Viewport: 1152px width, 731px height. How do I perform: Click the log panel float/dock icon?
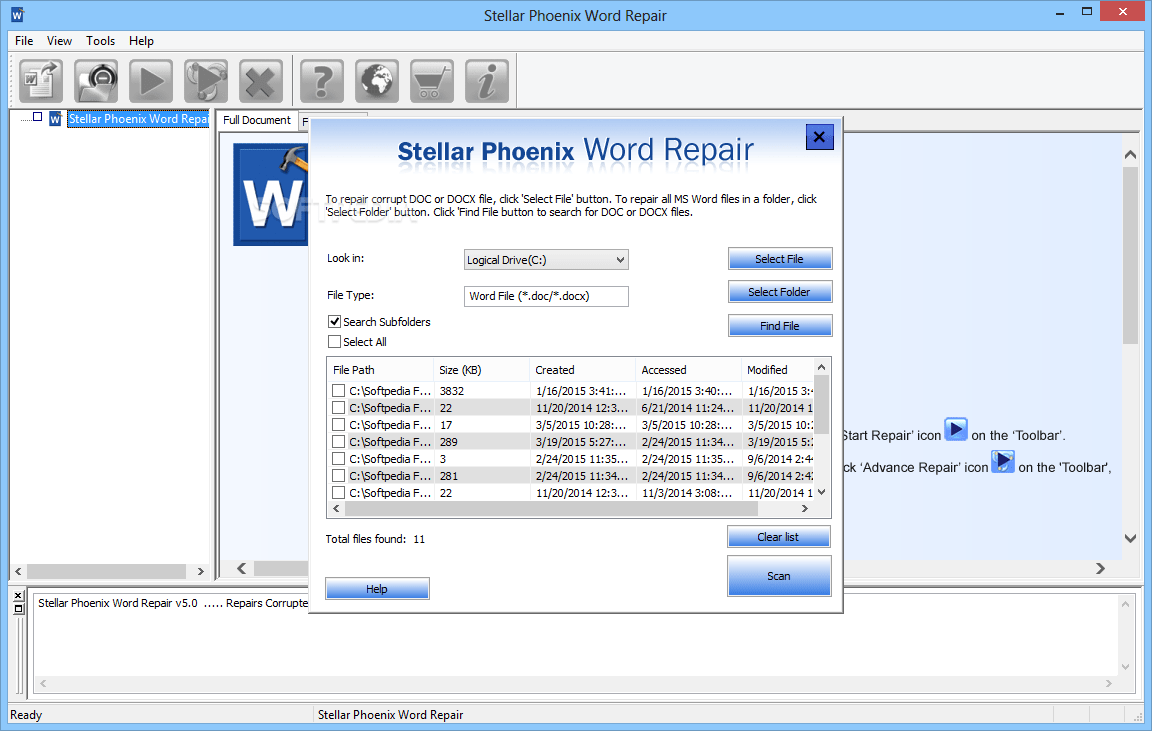click(x=19, y=608)
